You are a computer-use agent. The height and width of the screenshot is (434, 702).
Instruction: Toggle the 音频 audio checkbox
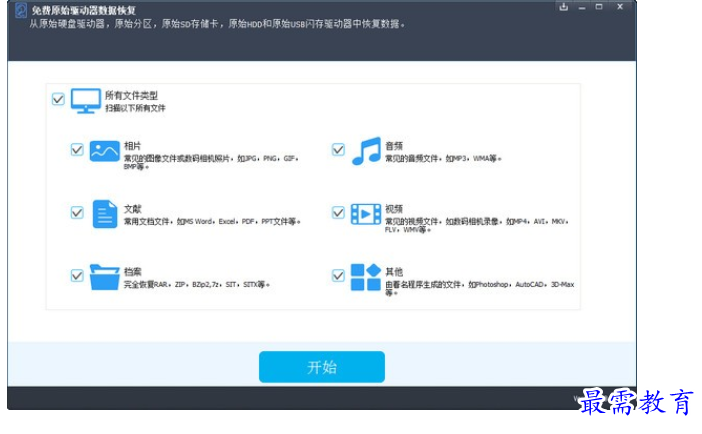(x=338, y=150)
